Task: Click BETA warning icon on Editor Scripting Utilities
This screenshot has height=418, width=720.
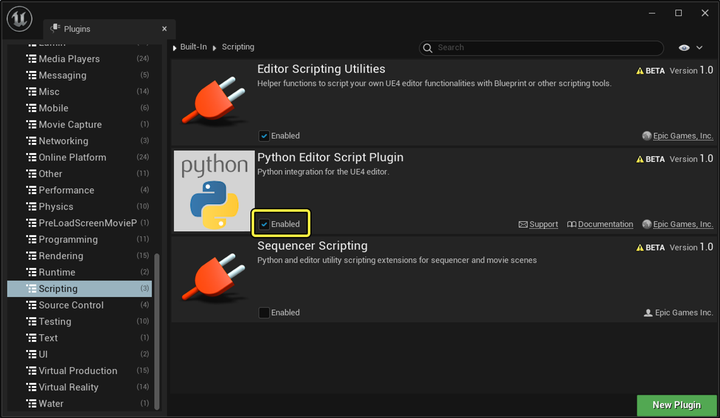Action: 640,71
